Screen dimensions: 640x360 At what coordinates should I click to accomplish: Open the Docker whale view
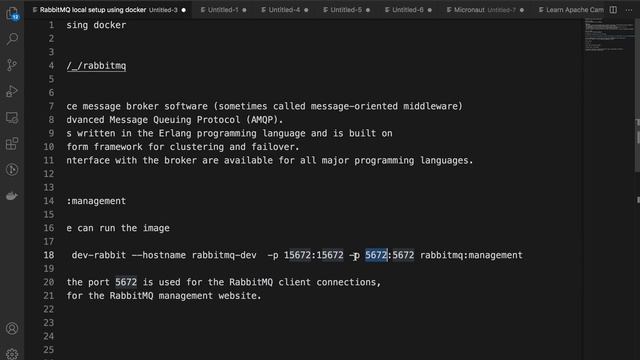tap(12, 196)
